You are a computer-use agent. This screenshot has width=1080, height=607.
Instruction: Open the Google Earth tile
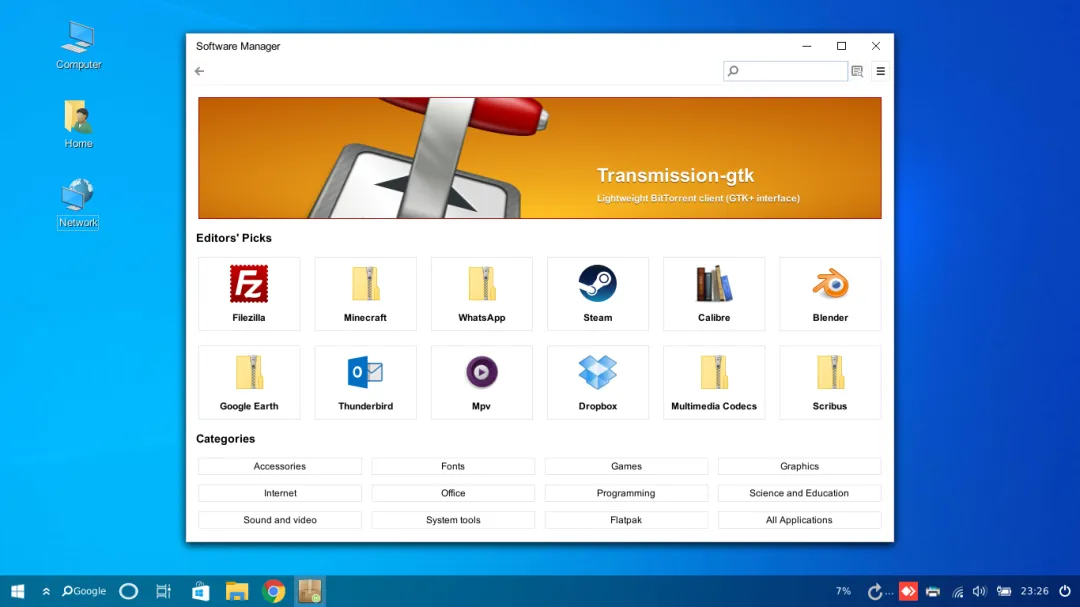pyautogui.click(x=249, y=382)
